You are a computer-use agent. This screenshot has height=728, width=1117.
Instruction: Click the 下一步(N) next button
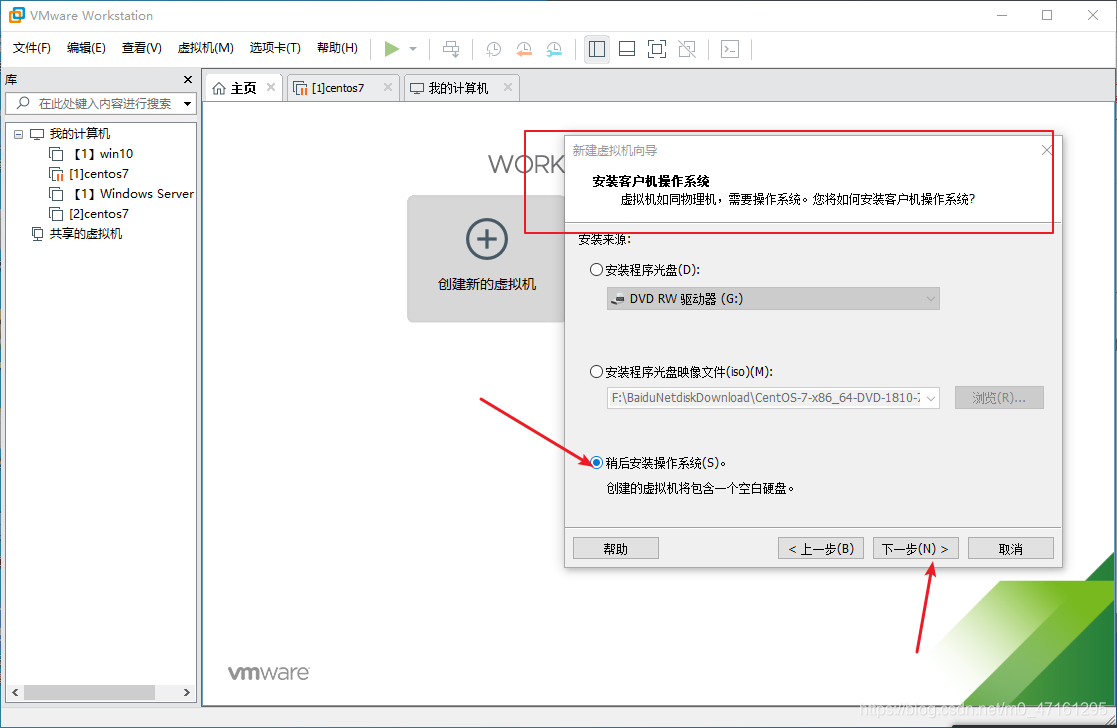[915, 548]
